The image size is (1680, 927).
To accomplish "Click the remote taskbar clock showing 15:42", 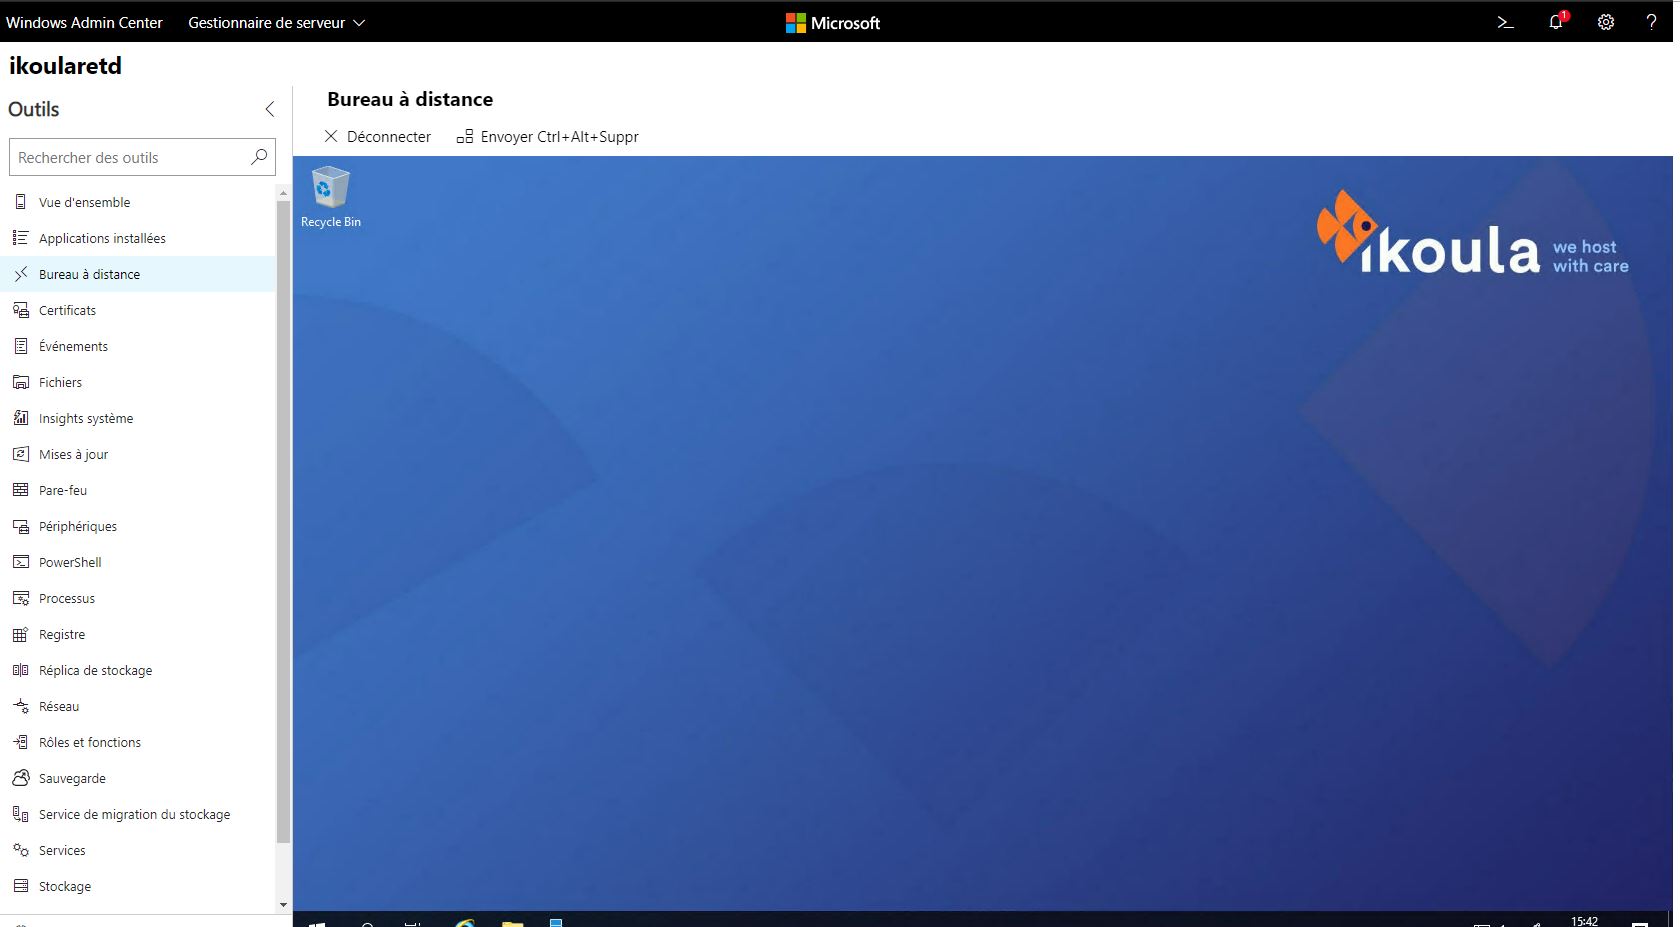I will (x=1584, y=921).
